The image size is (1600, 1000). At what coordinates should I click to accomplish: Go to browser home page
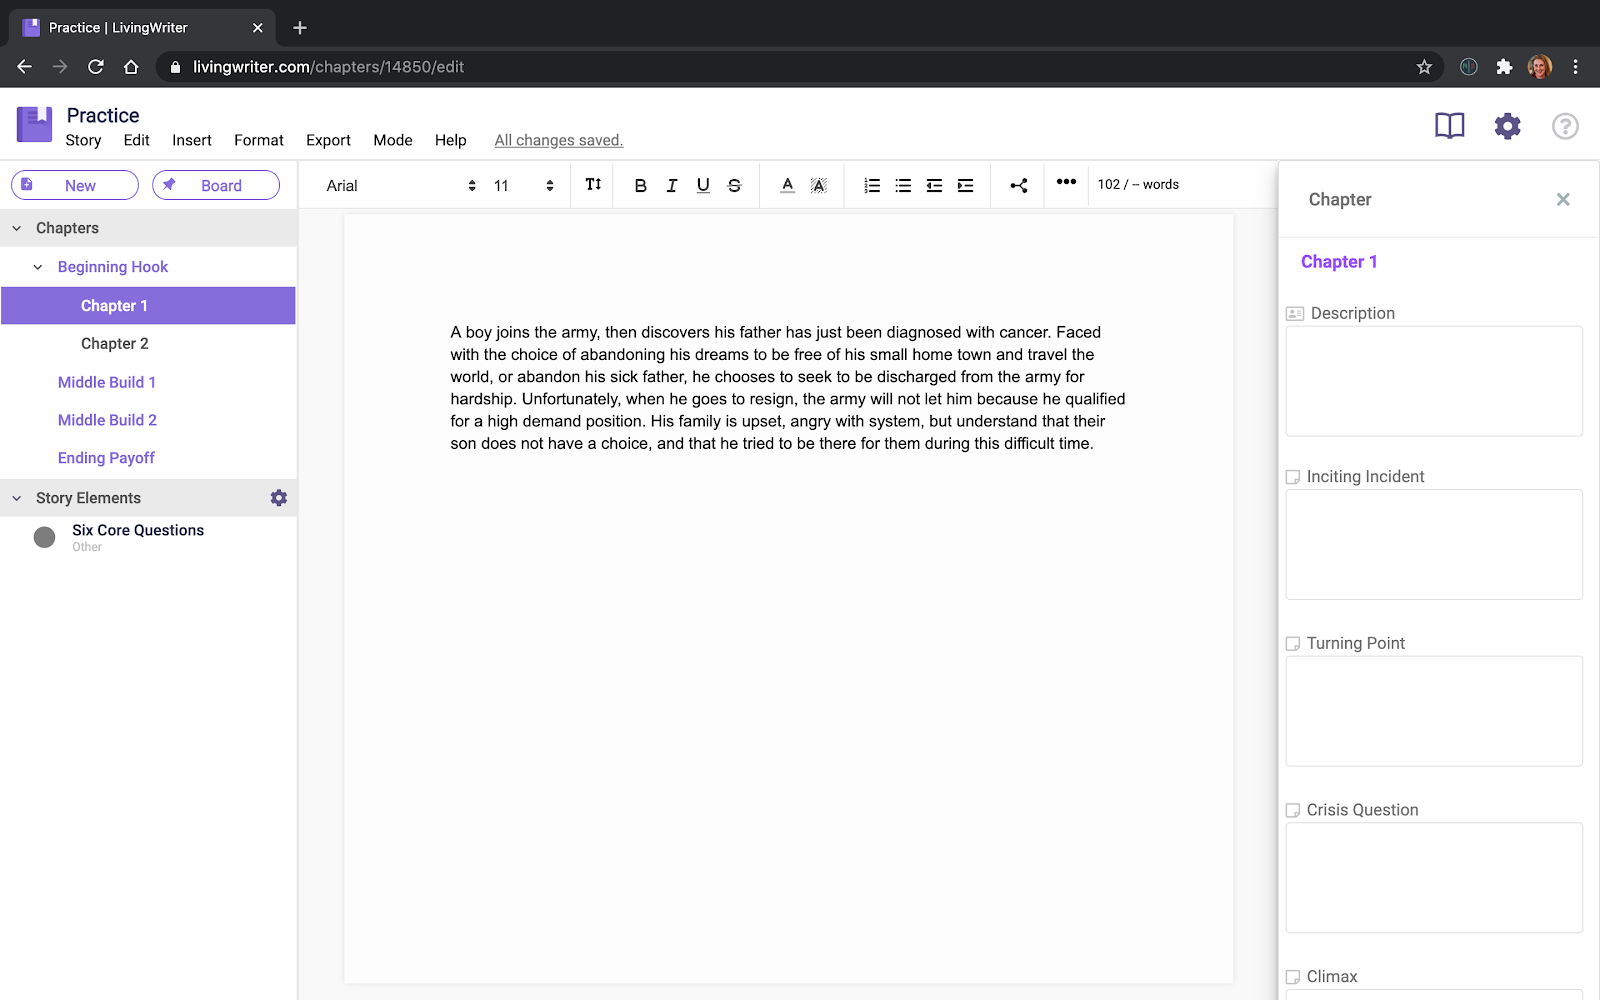pos(131,67)
